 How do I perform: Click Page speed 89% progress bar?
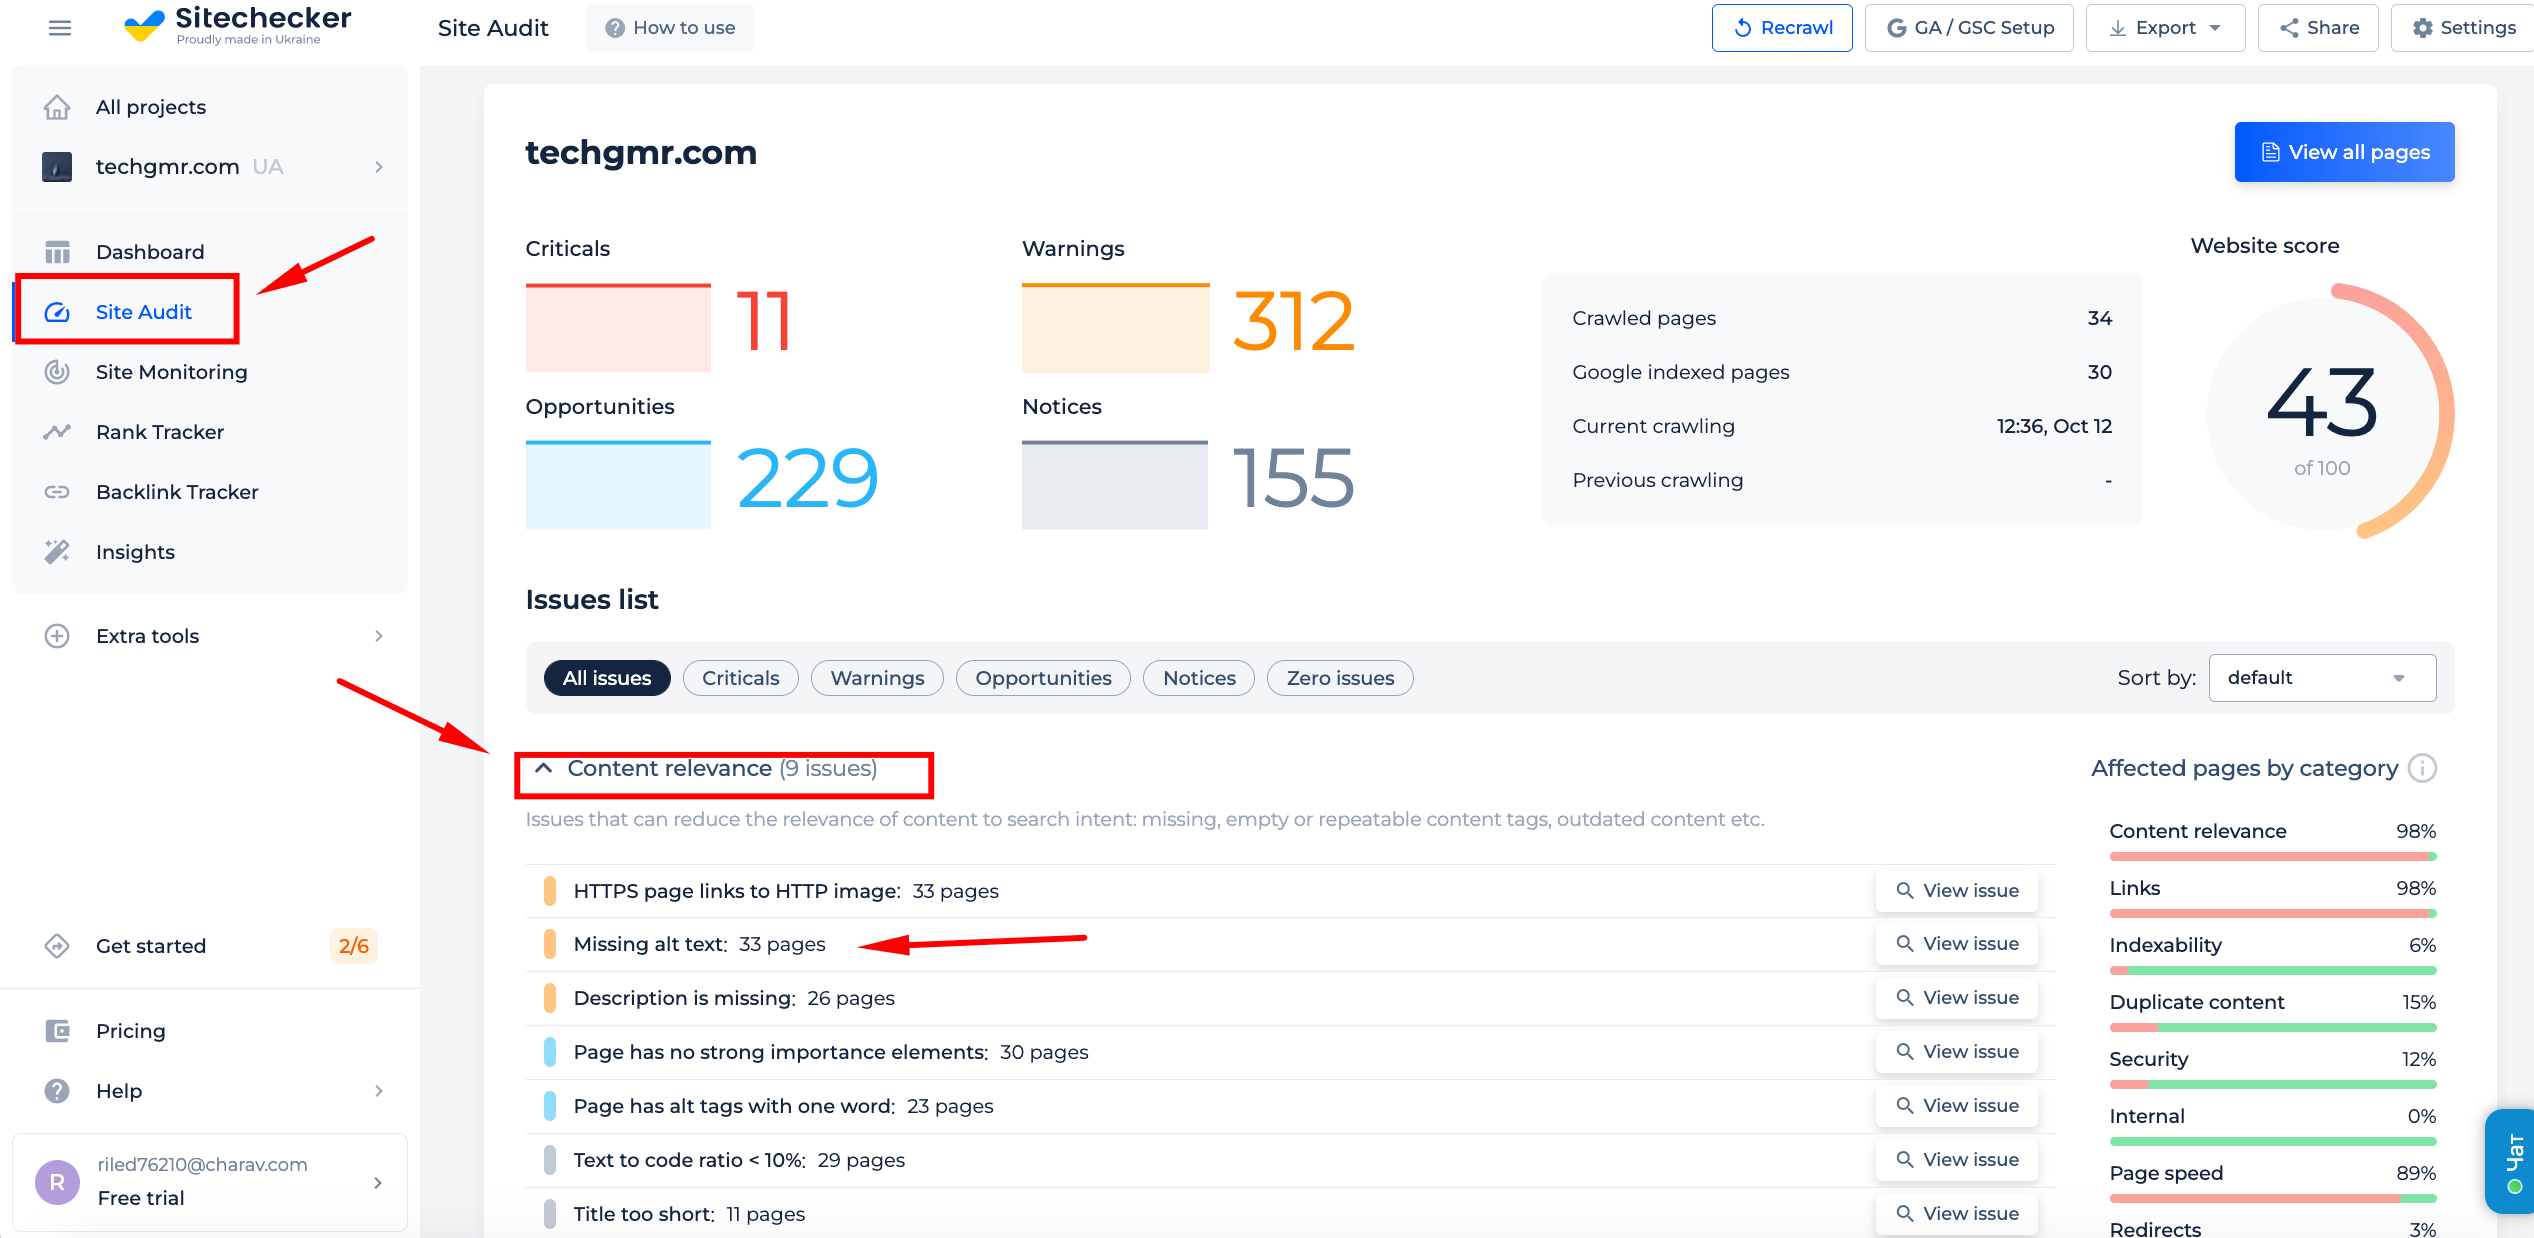(2273, 1198)
